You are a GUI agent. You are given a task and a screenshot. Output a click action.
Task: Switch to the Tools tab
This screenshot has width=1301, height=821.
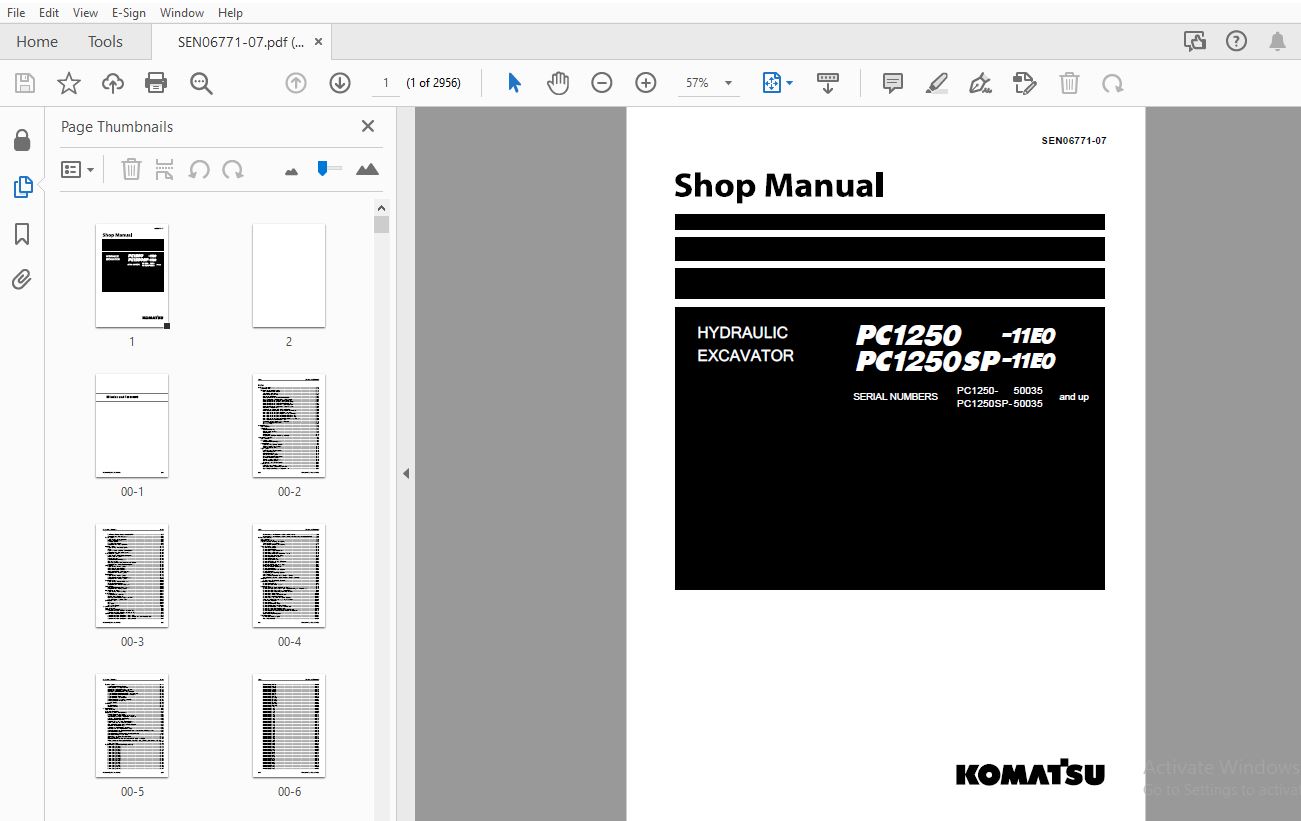click(105, 41)
